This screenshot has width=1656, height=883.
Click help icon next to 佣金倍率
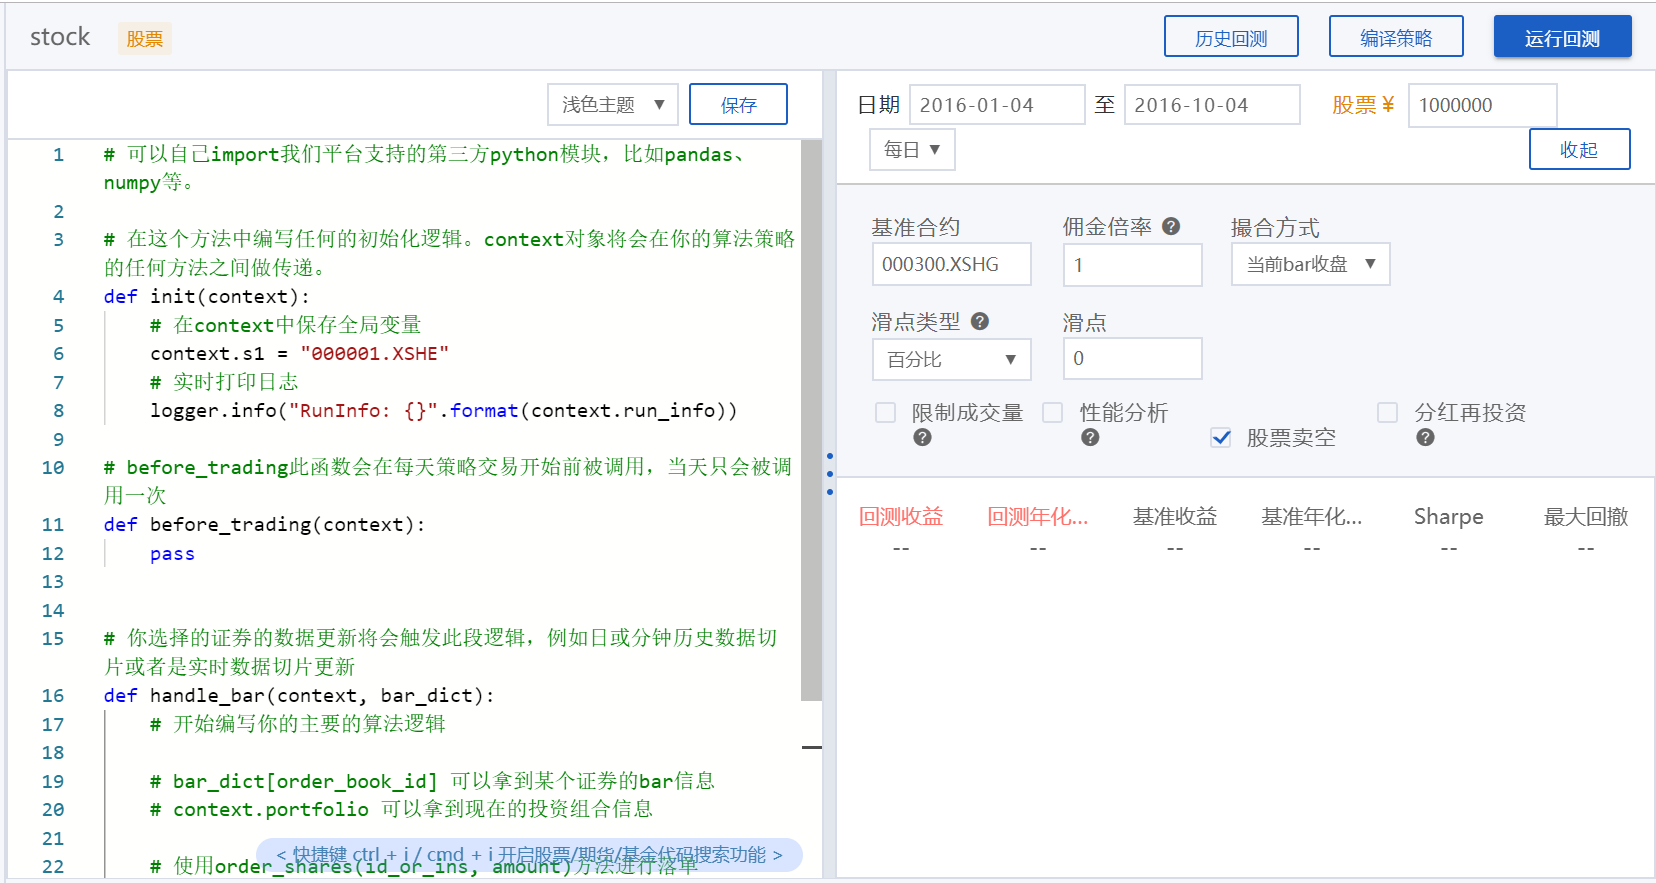coord(1171,227)
